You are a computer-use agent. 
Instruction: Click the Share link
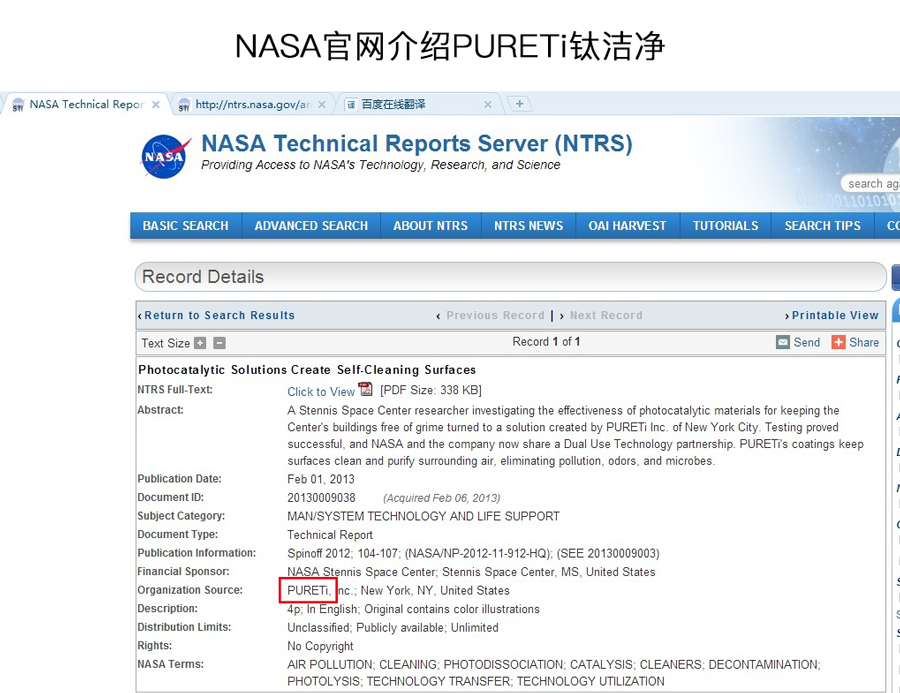click(x=864, y=342)
